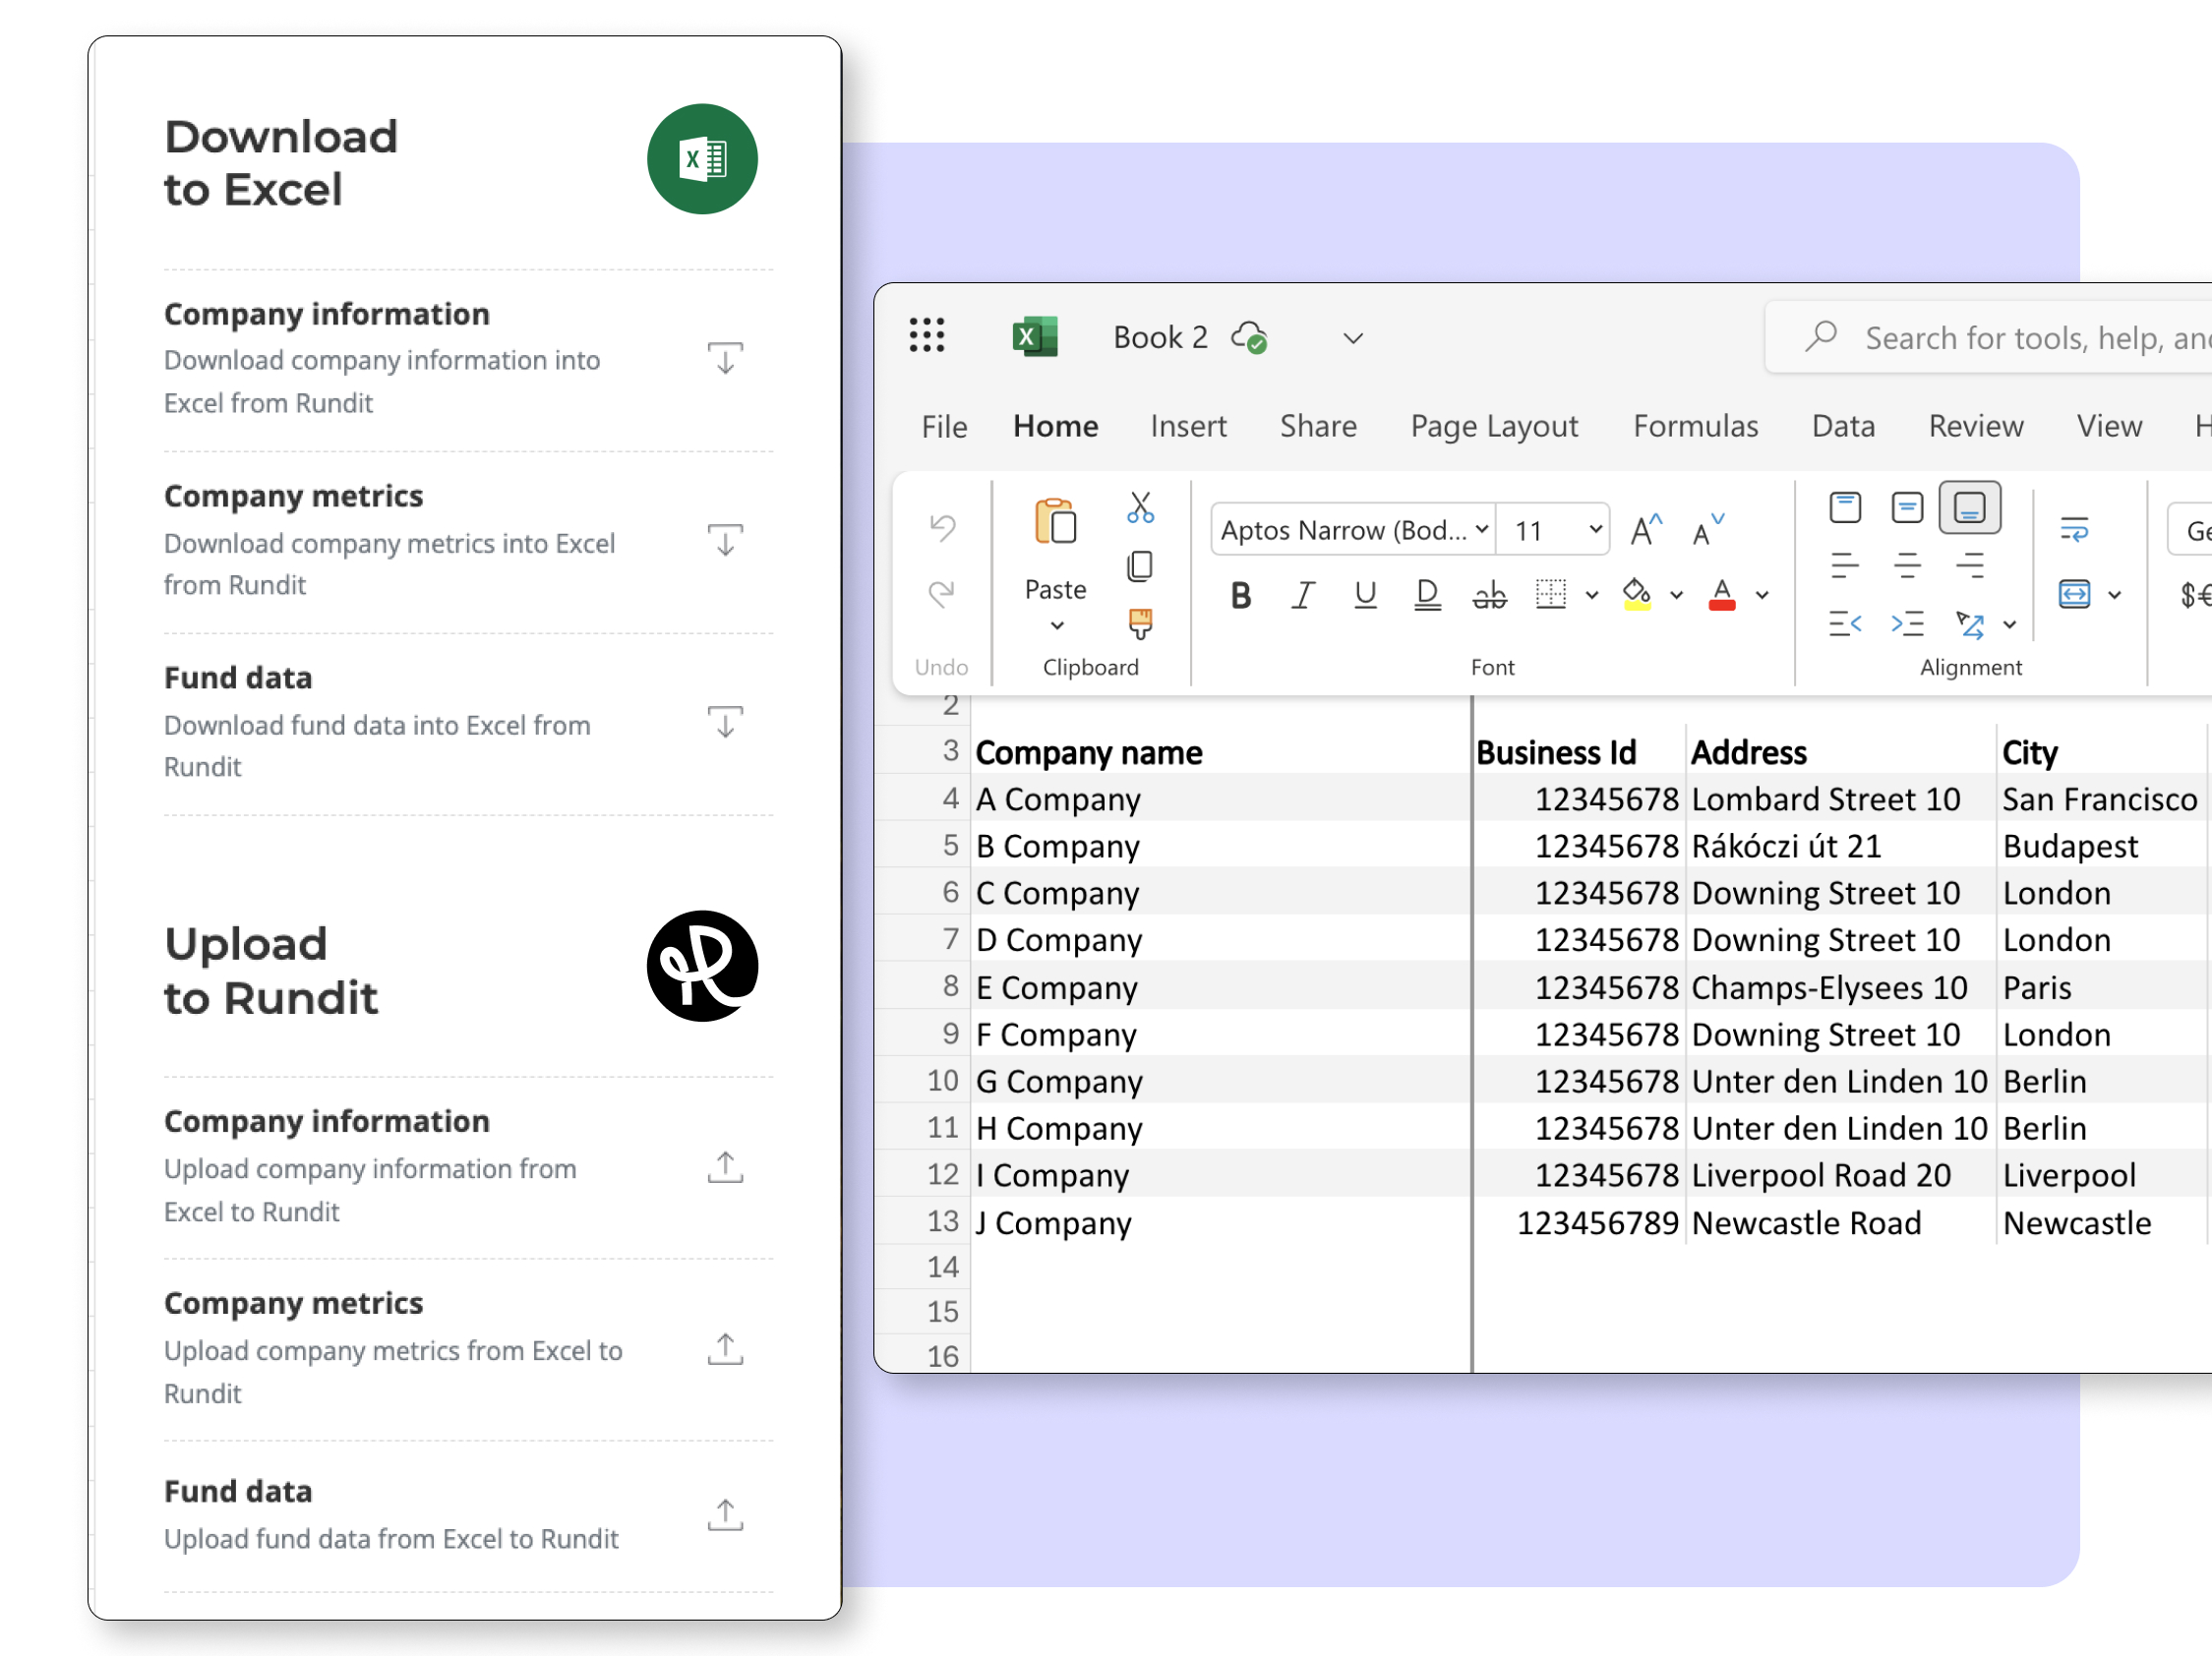Click the app launcher grid icon
This screenshot has height=1656, width=2212.
click(x=926, y=336)
